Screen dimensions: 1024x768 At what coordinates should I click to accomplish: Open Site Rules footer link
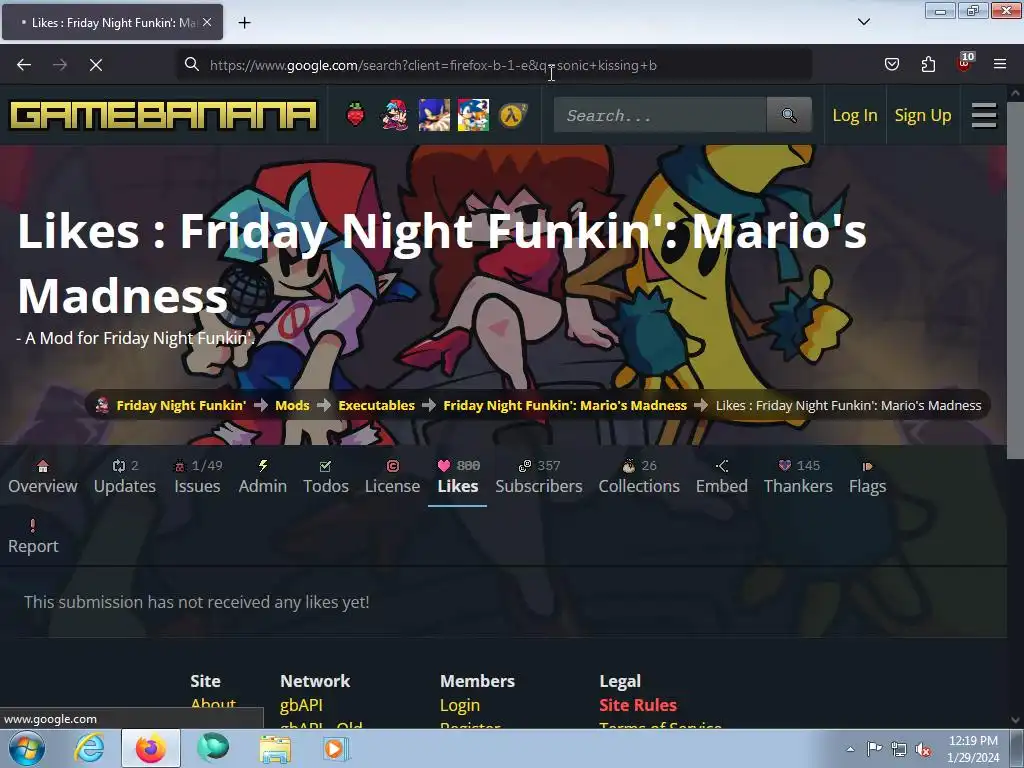tap(638, 705)
